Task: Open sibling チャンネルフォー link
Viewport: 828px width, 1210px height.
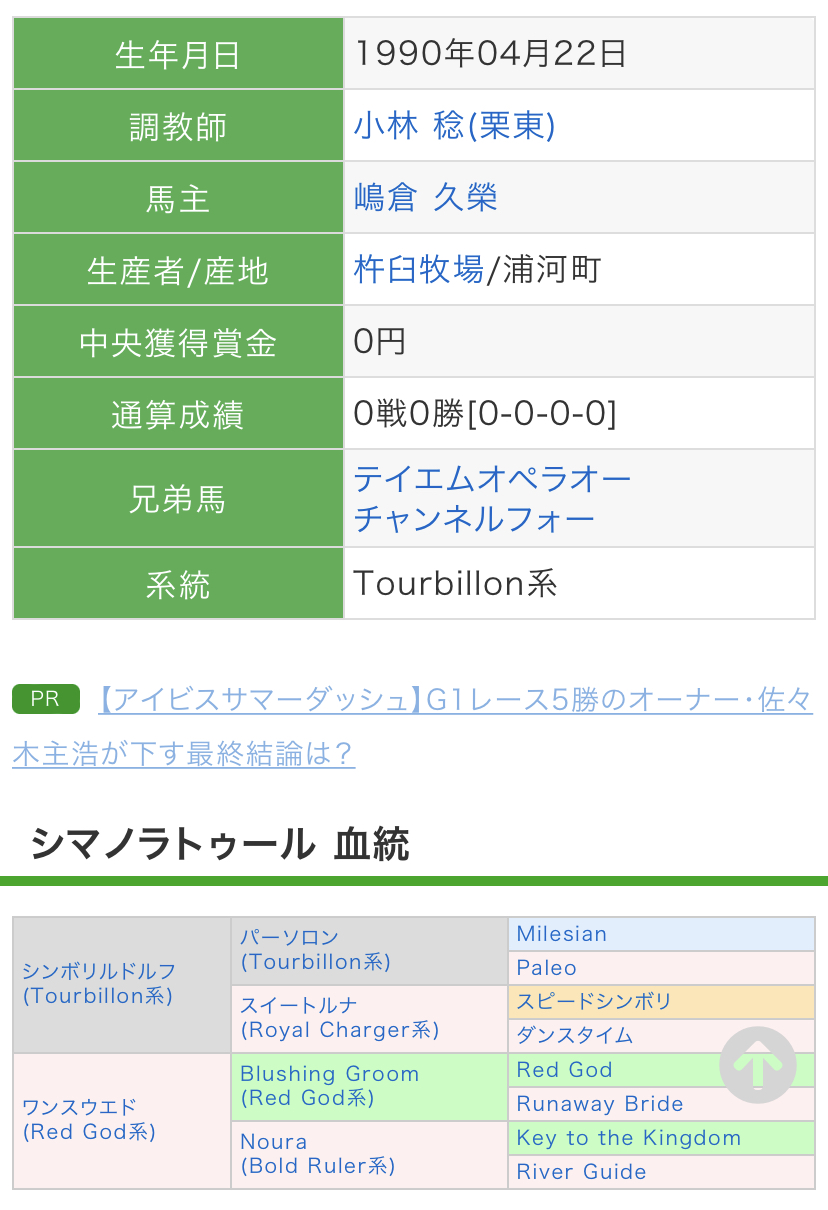Action: click(474, 519)
